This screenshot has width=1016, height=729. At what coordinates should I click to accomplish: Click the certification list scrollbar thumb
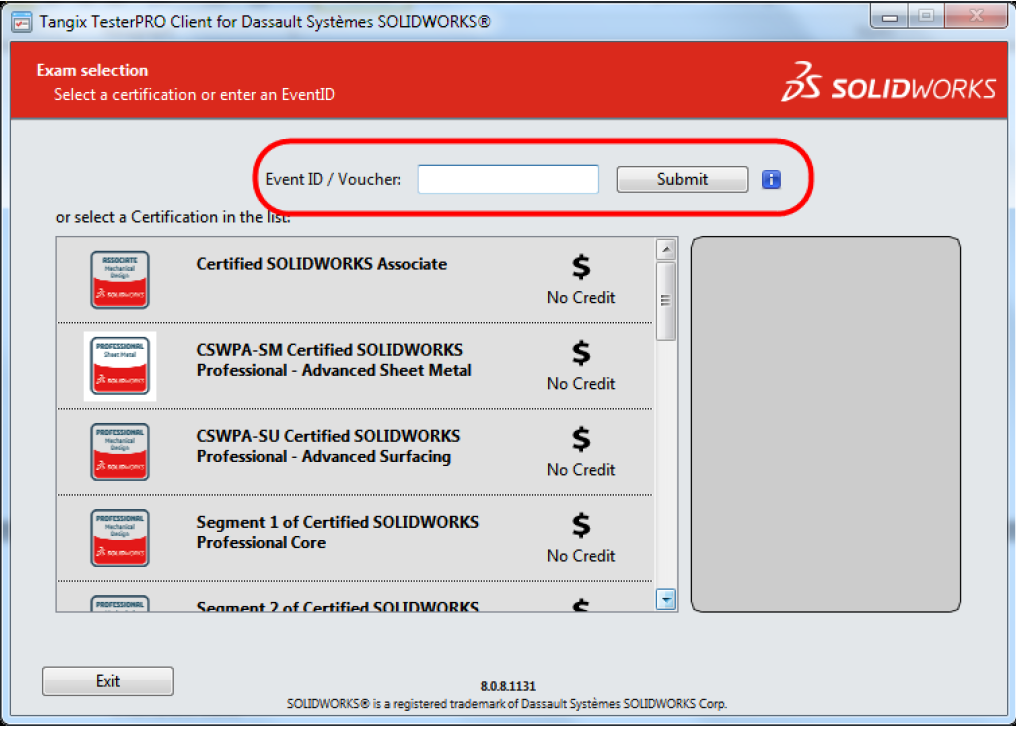[x=666, y=301]
